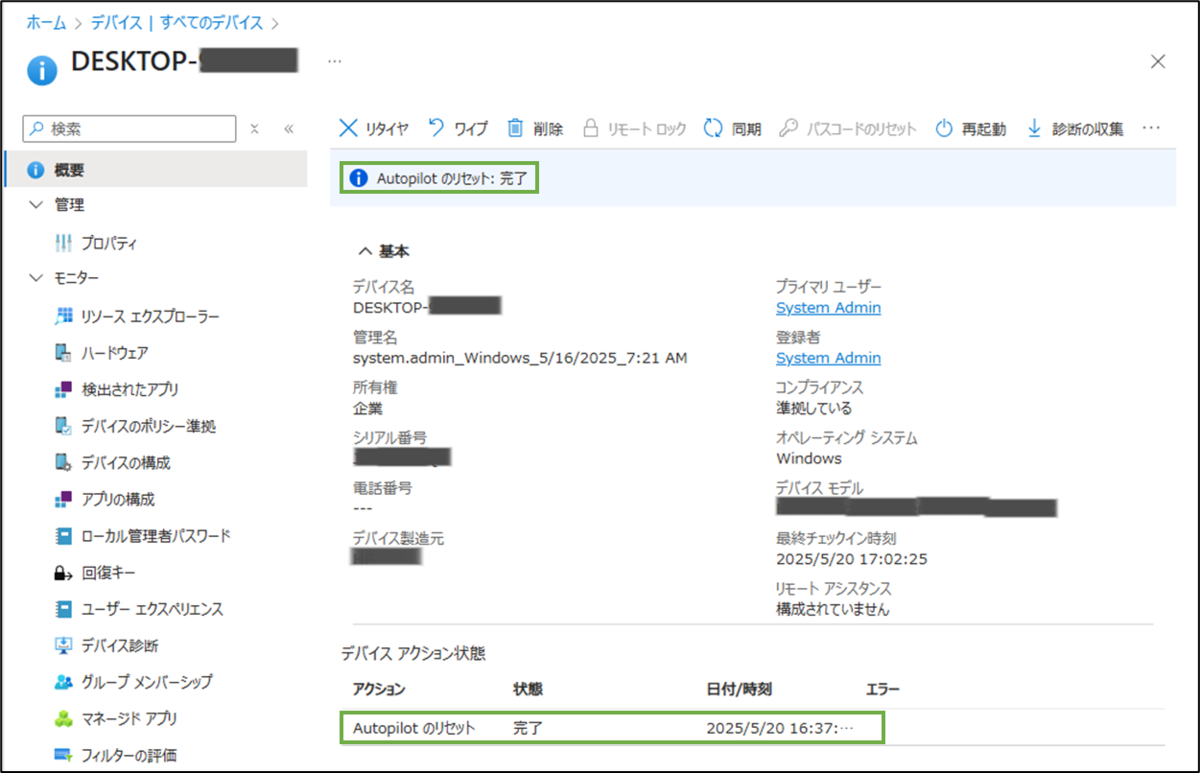Click the Remote Lock (リモート ロック) padlock icon
Screen dimensions: 1200x773
[x=590, y=128]
